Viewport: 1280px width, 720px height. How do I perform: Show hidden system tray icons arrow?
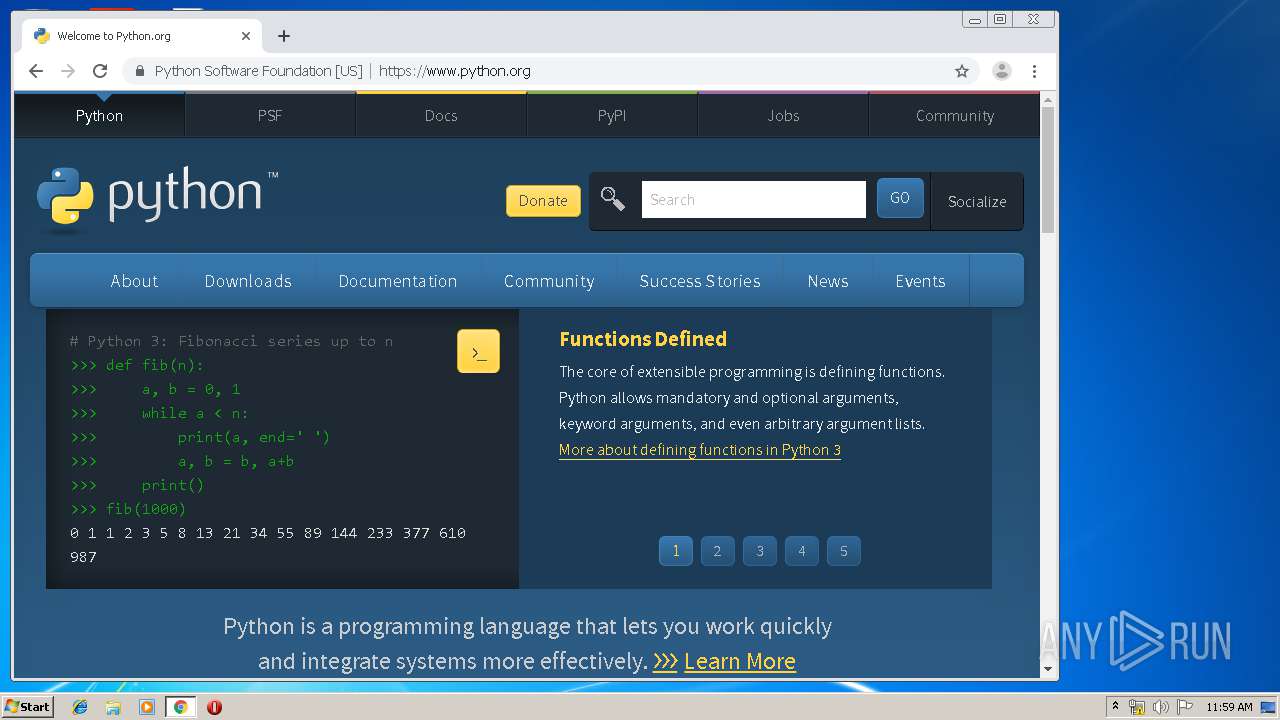pos(1115,707)
